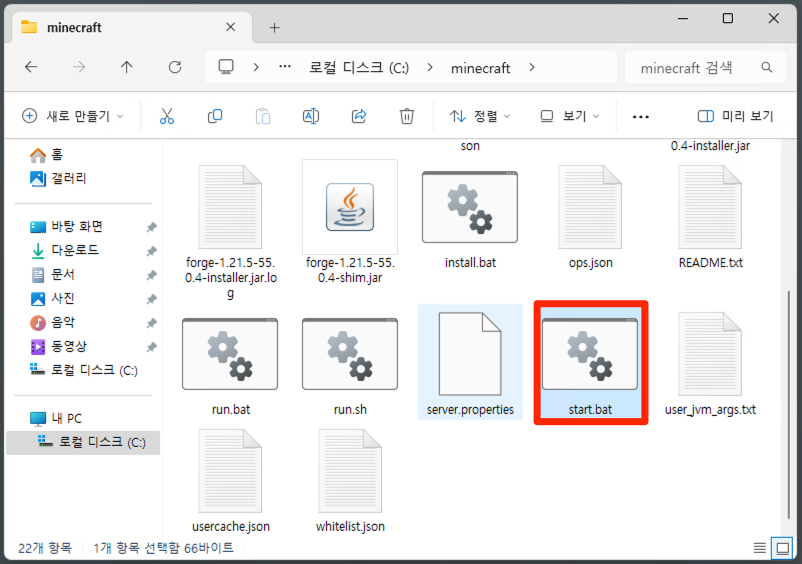The width and height of the screenshot is (802, 564).
Task: Maximize the File Explorer window
Action: click(727, 18)
